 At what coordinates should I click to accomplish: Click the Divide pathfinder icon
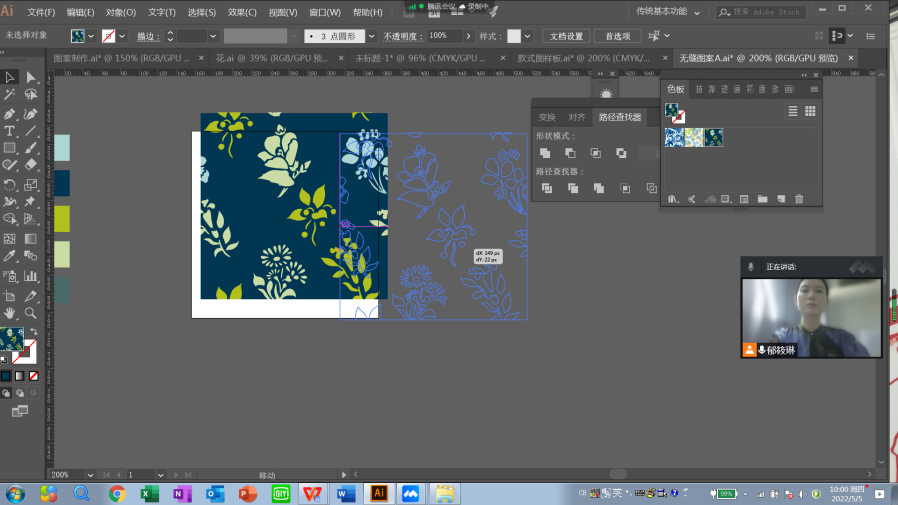[x=545, y=188]
